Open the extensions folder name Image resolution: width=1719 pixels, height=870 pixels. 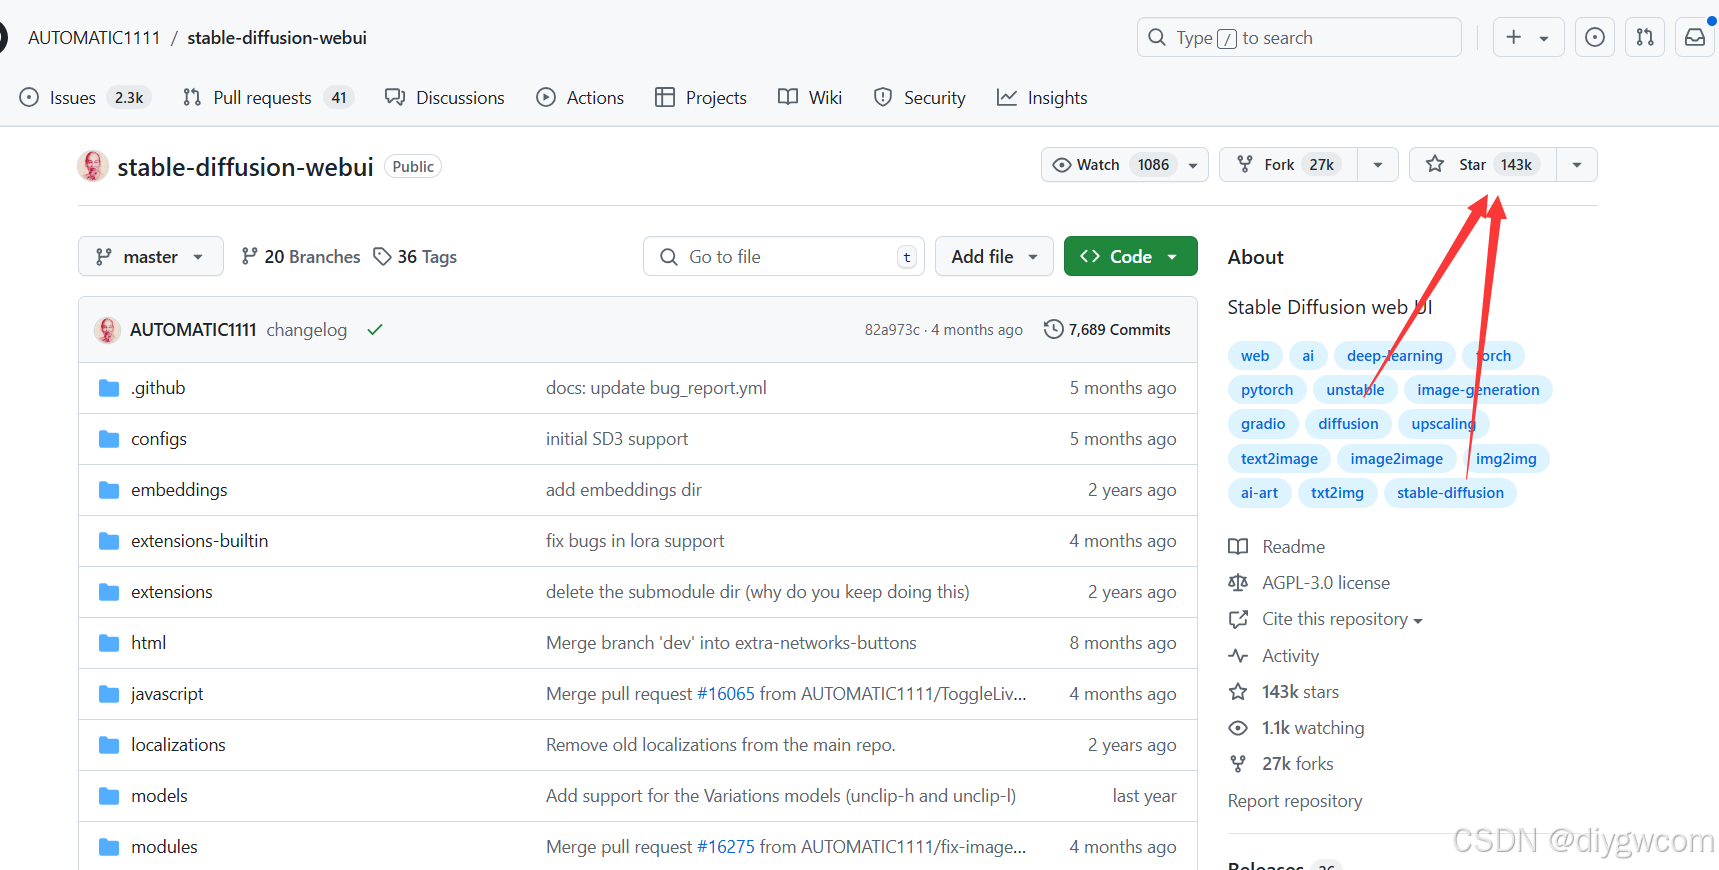(x=172, y=592)
